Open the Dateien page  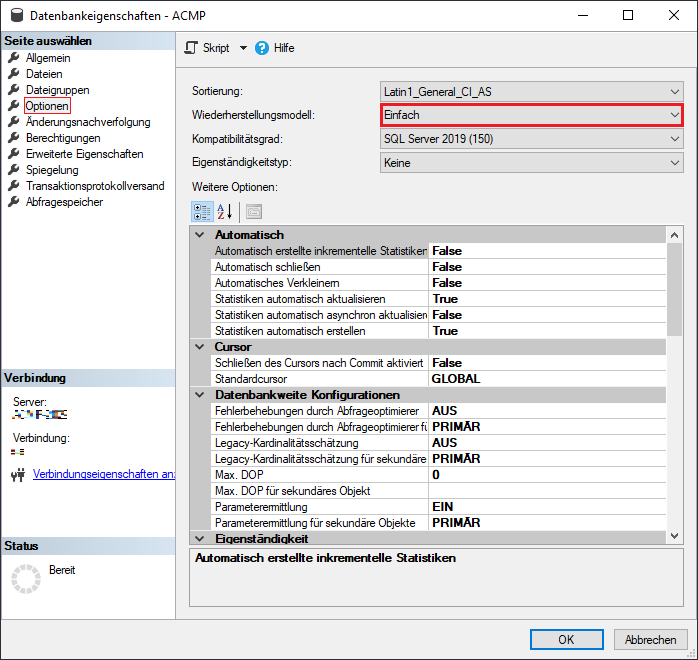pos(44,74)
